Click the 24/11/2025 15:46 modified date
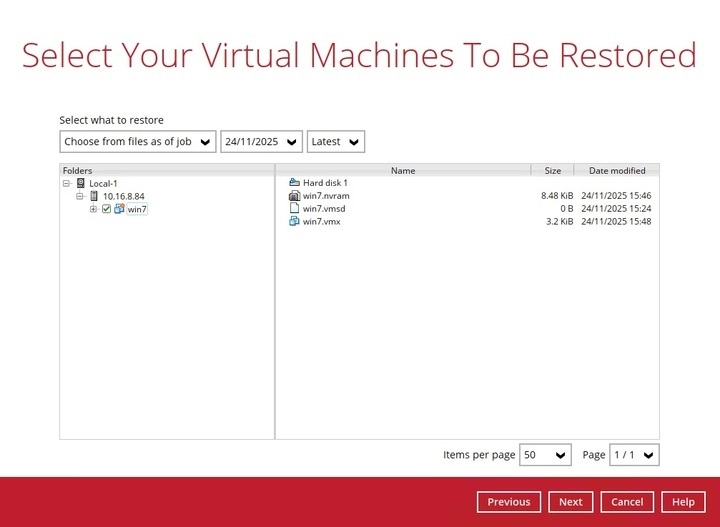This screenshot has width=720, height=527. [616, 196]
